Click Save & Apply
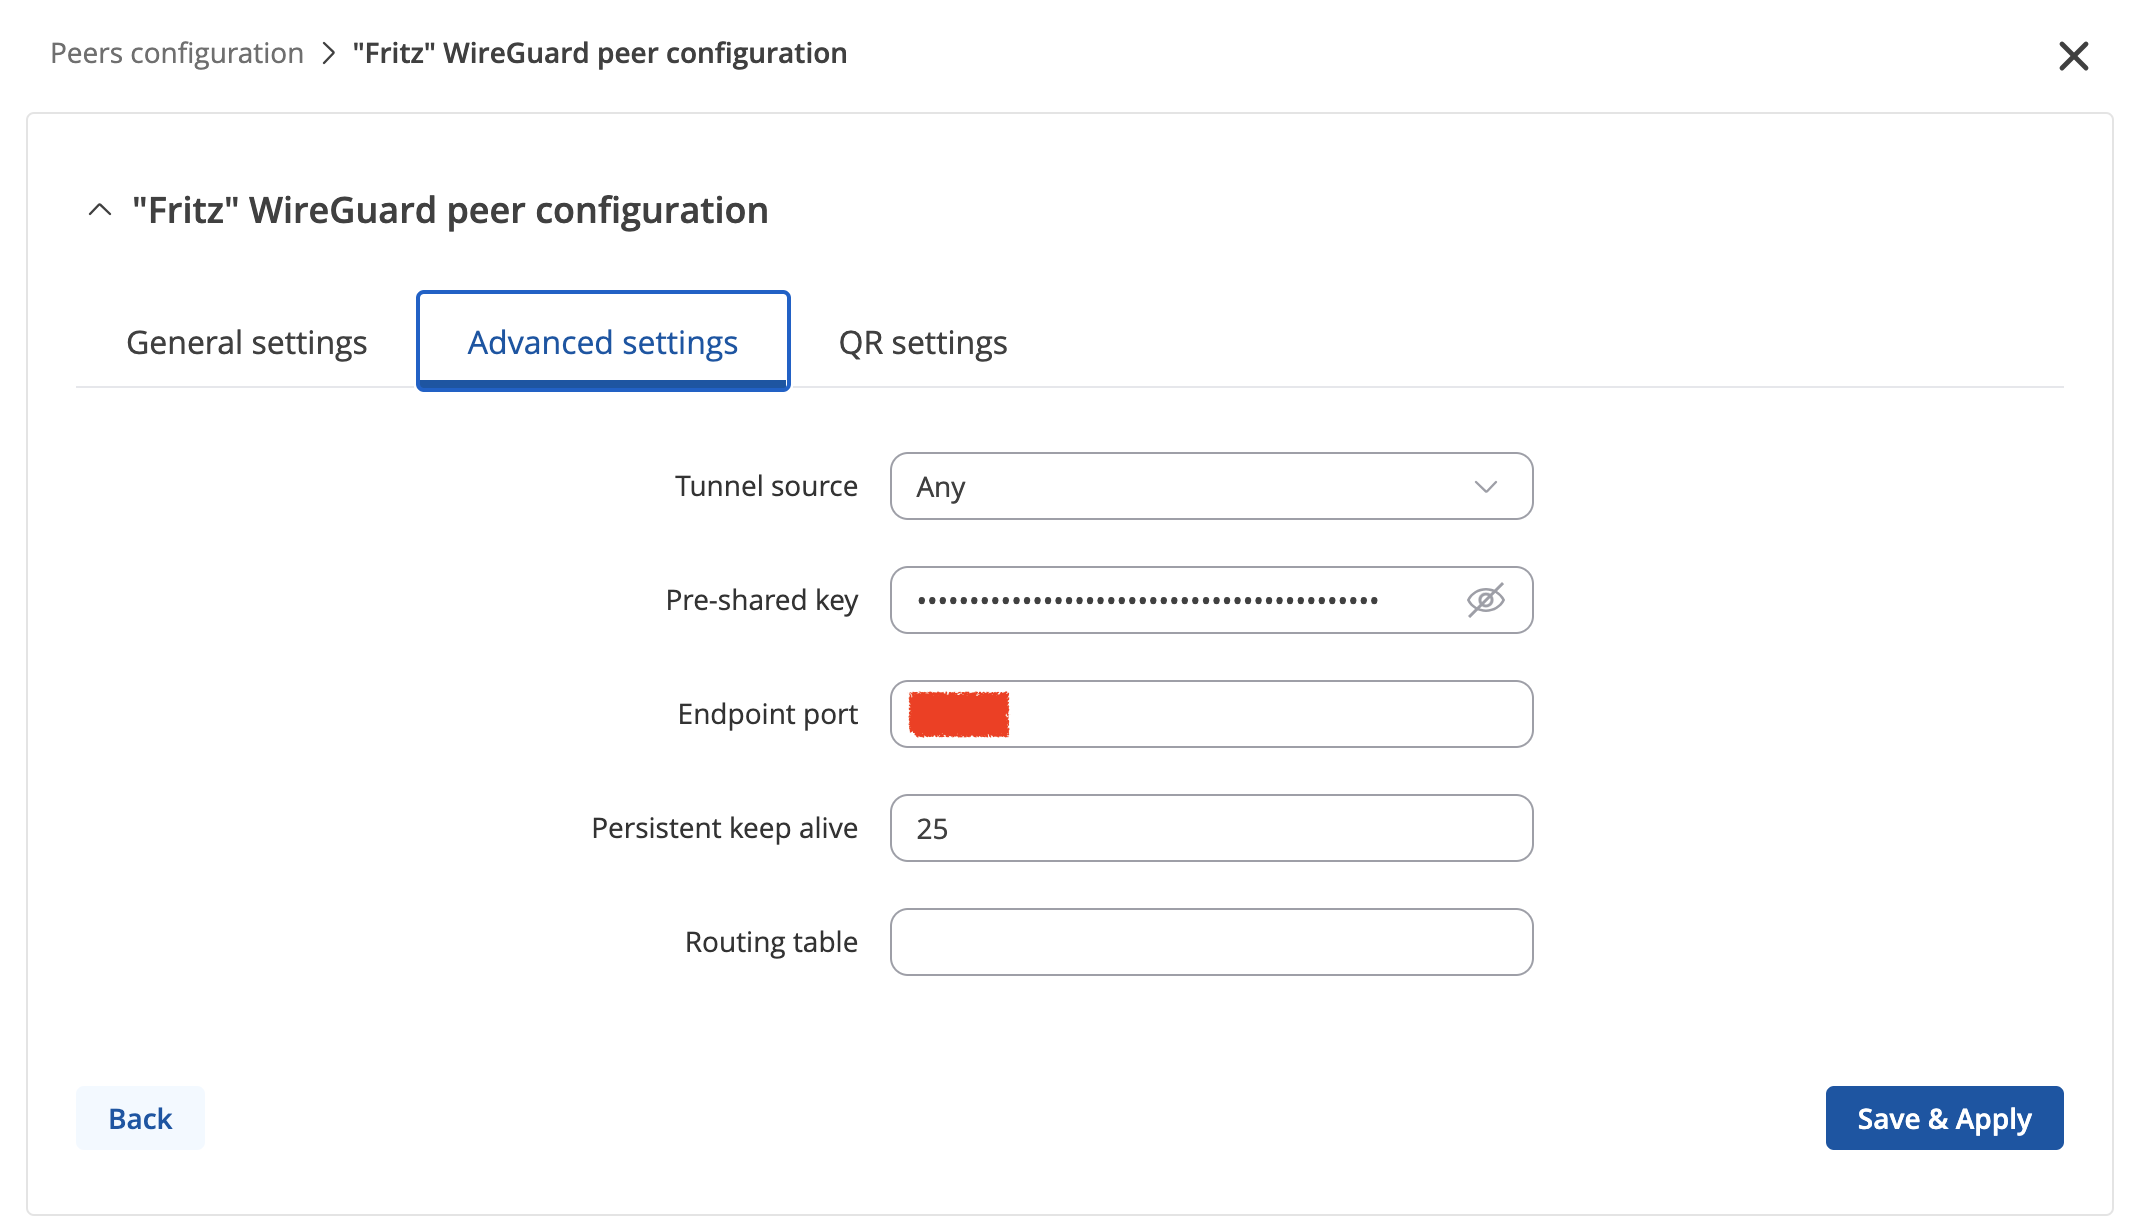This screenshot has height=1230, width=2138. pyautogui.click(x=1944, y=1118)
